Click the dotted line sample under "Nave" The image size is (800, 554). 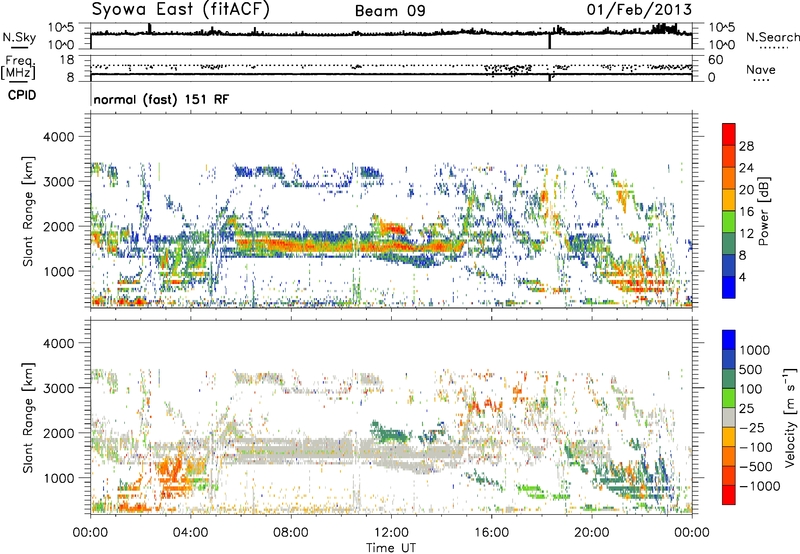coord(761,81)
